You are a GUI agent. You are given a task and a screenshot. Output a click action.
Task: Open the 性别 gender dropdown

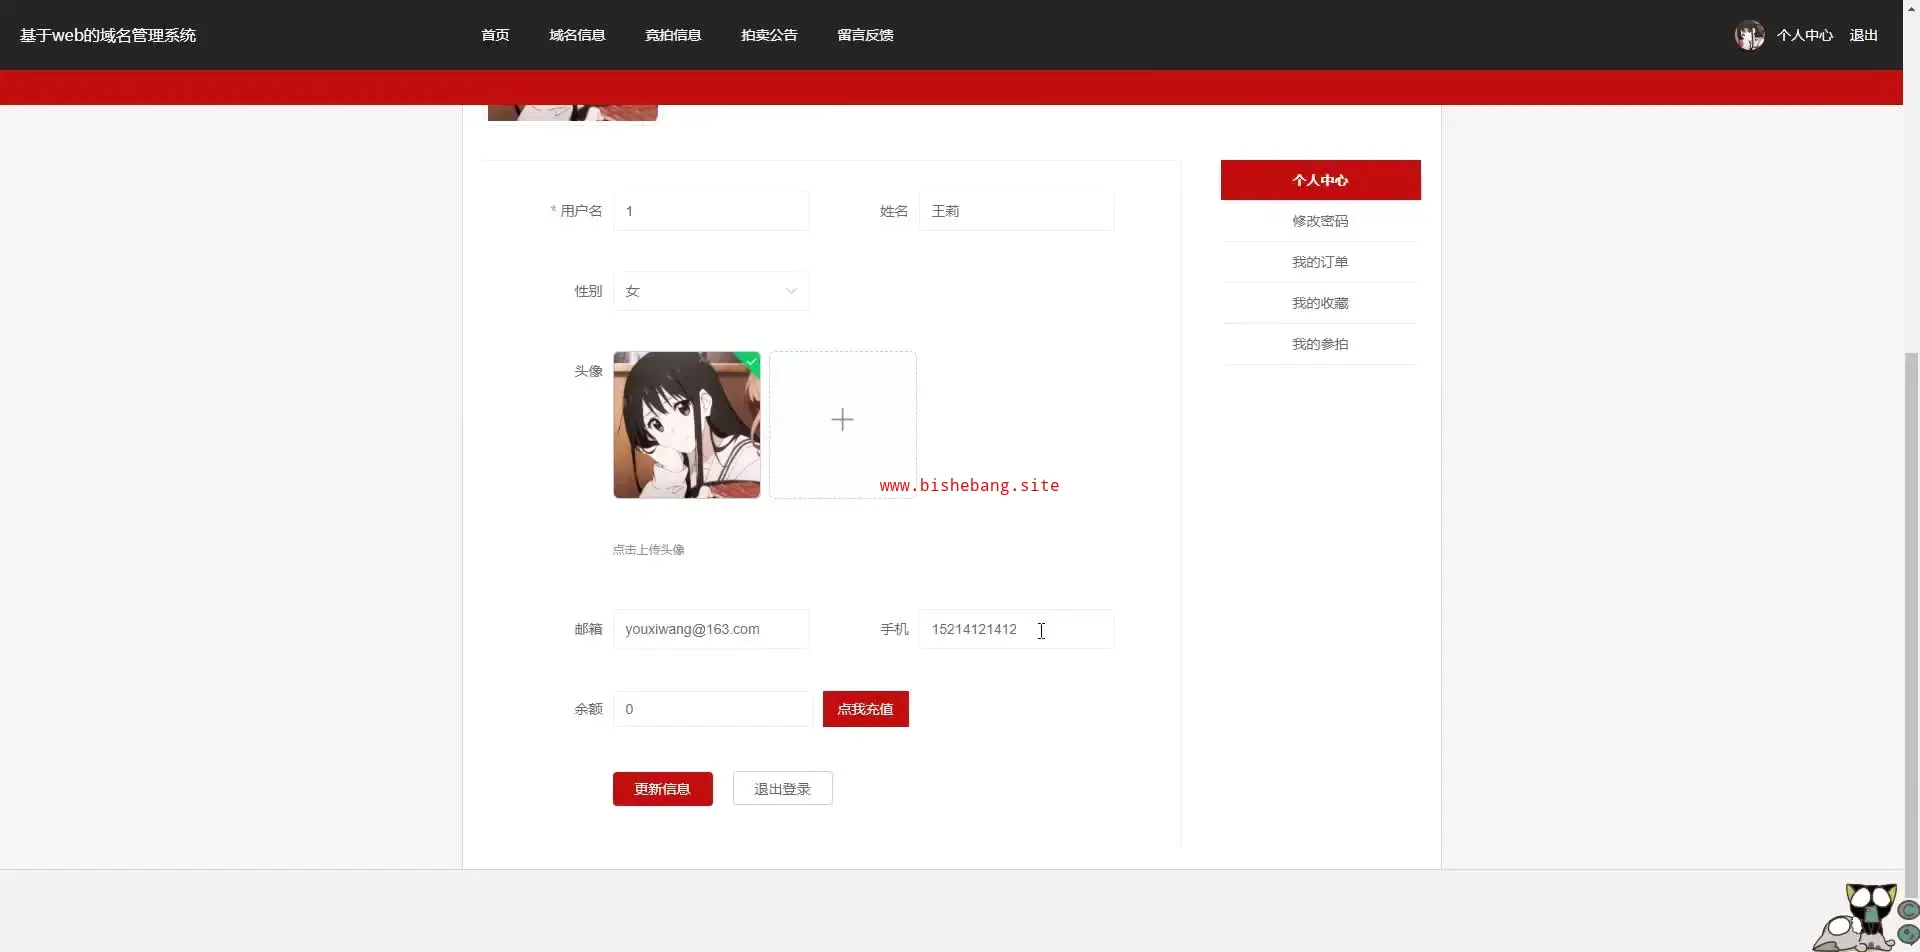point(711,291)
